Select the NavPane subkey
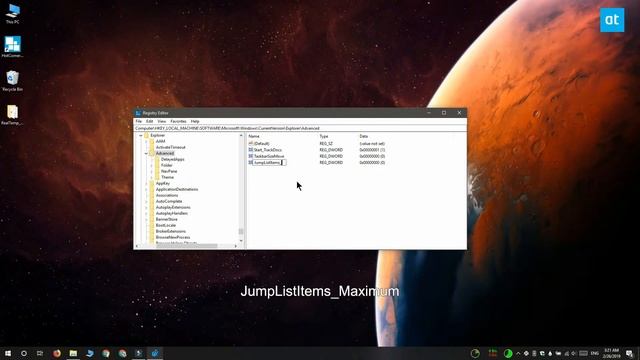 [169, 171]
